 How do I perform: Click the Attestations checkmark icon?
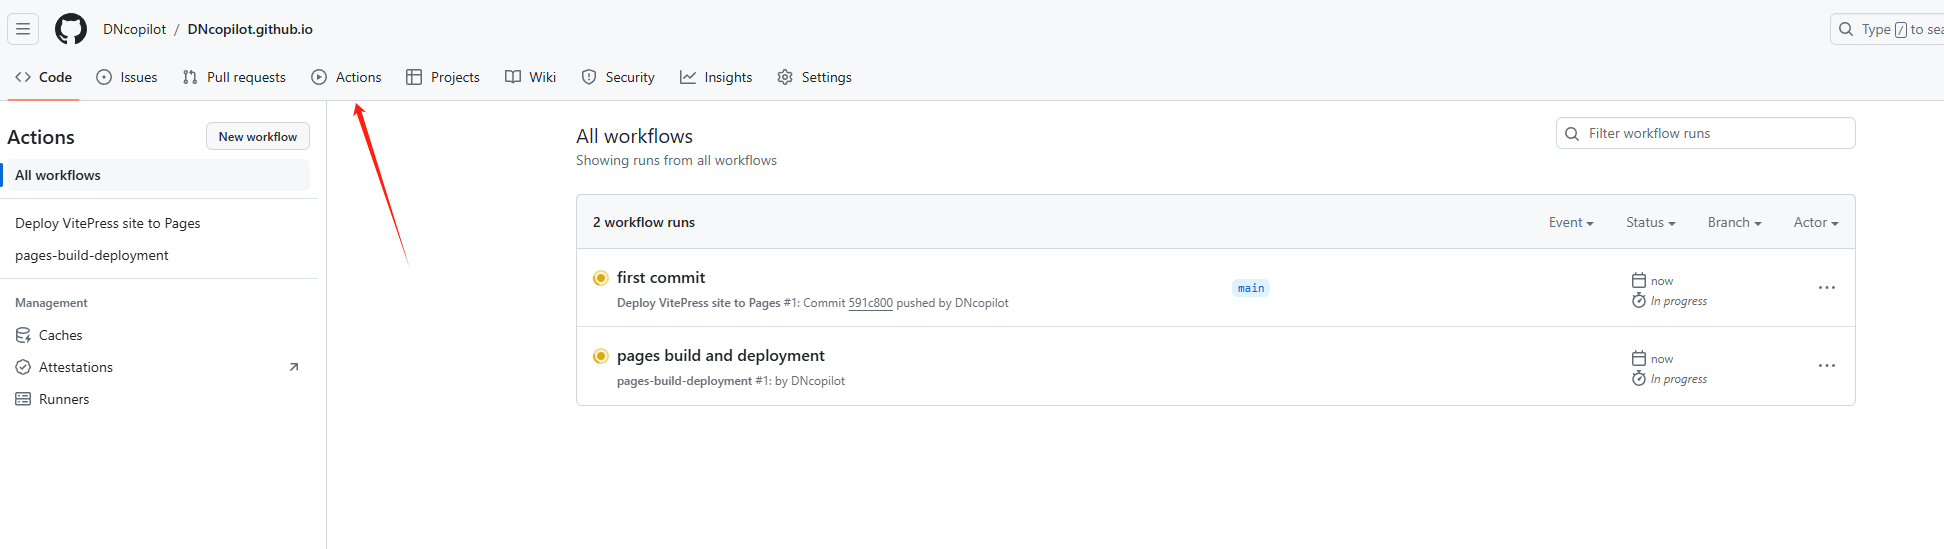23,367
